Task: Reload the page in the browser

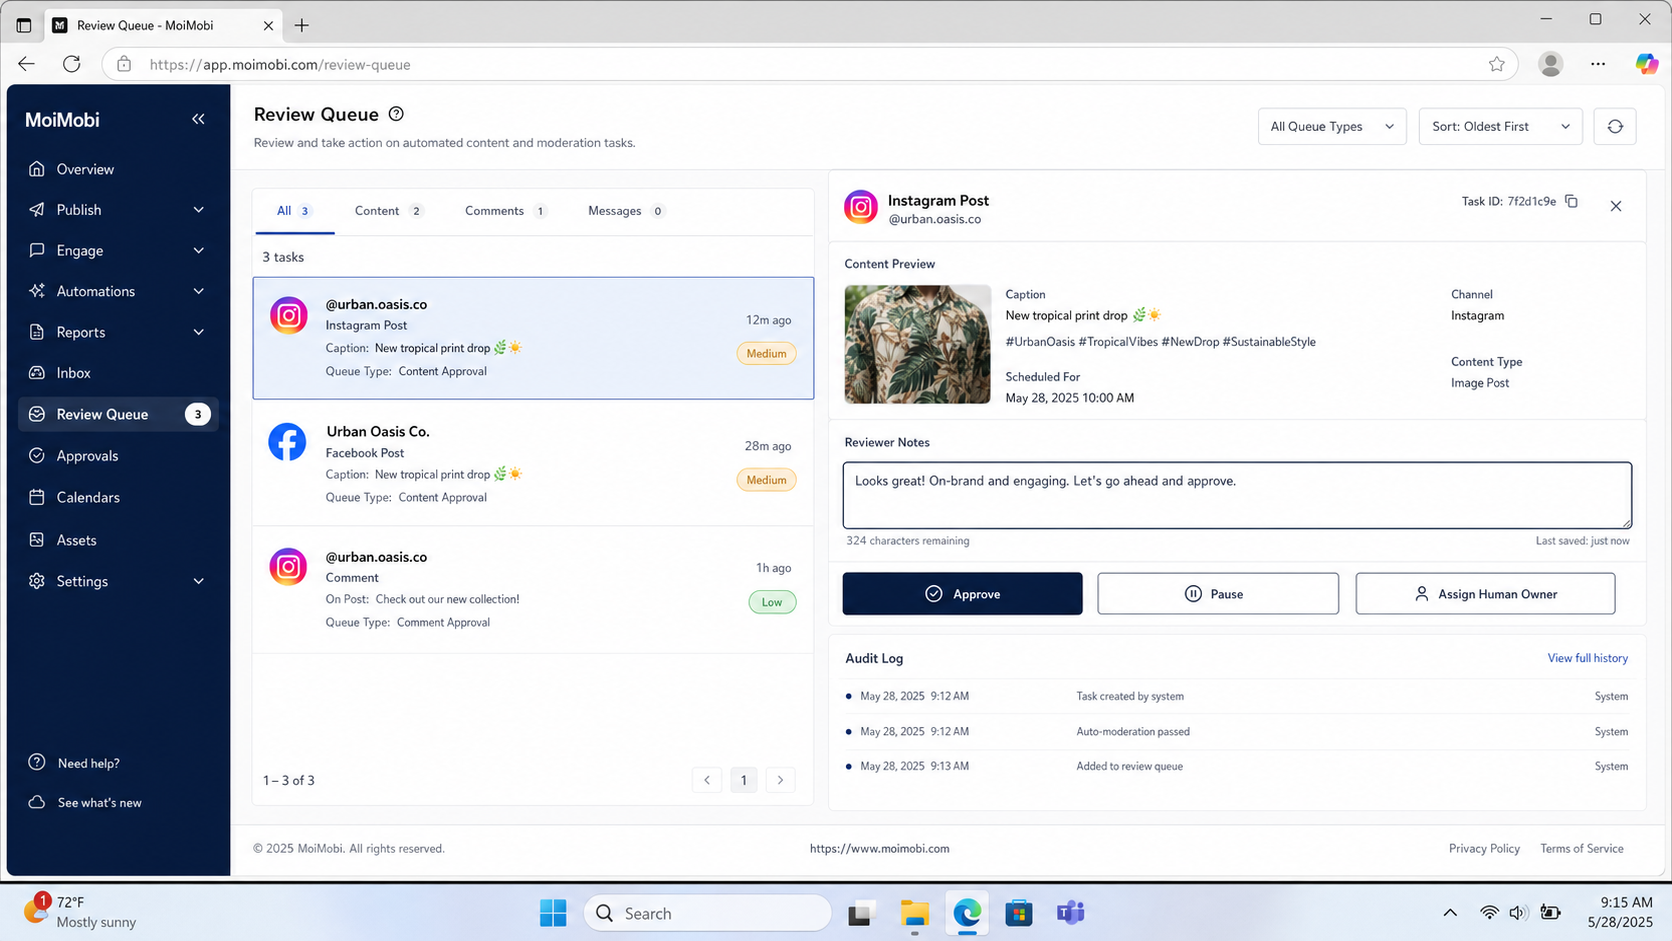Action: click(x=71, y=64)
